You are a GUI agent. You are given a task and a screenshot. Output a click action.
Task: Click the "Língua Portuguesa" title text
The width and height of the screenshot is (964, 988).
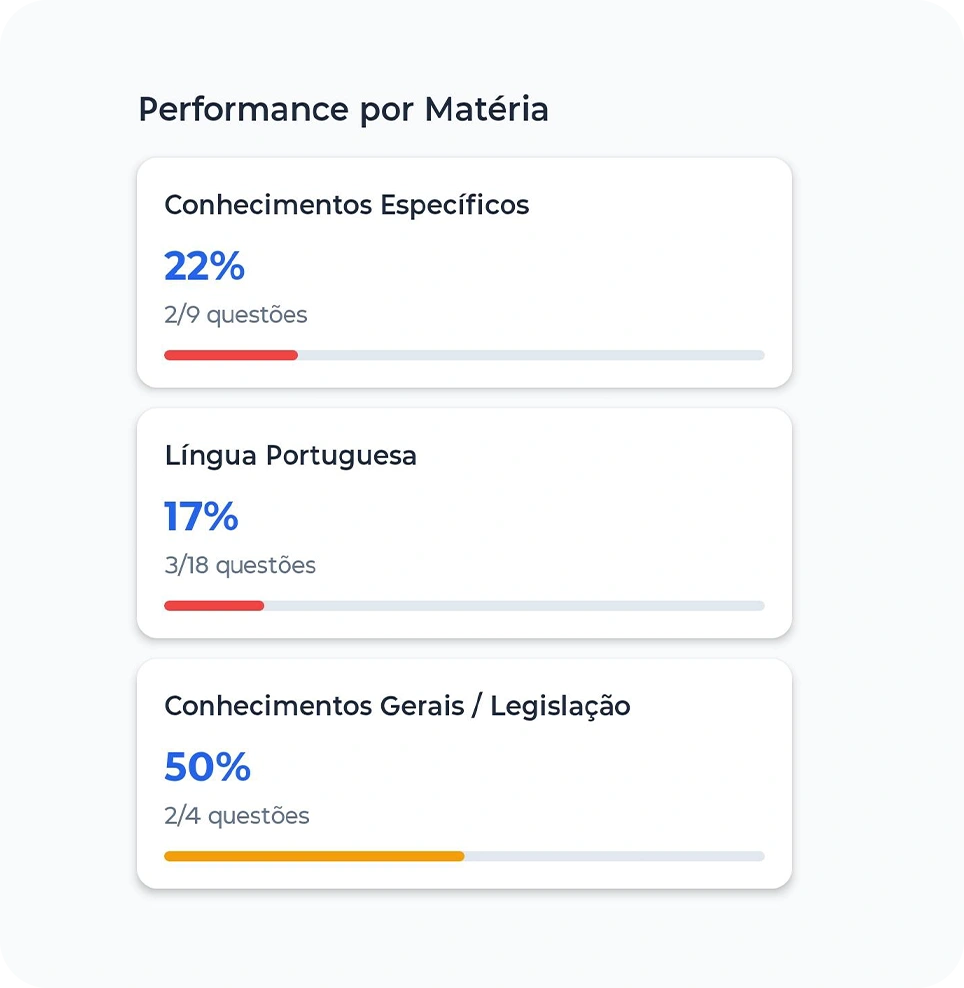coord(290,456)
